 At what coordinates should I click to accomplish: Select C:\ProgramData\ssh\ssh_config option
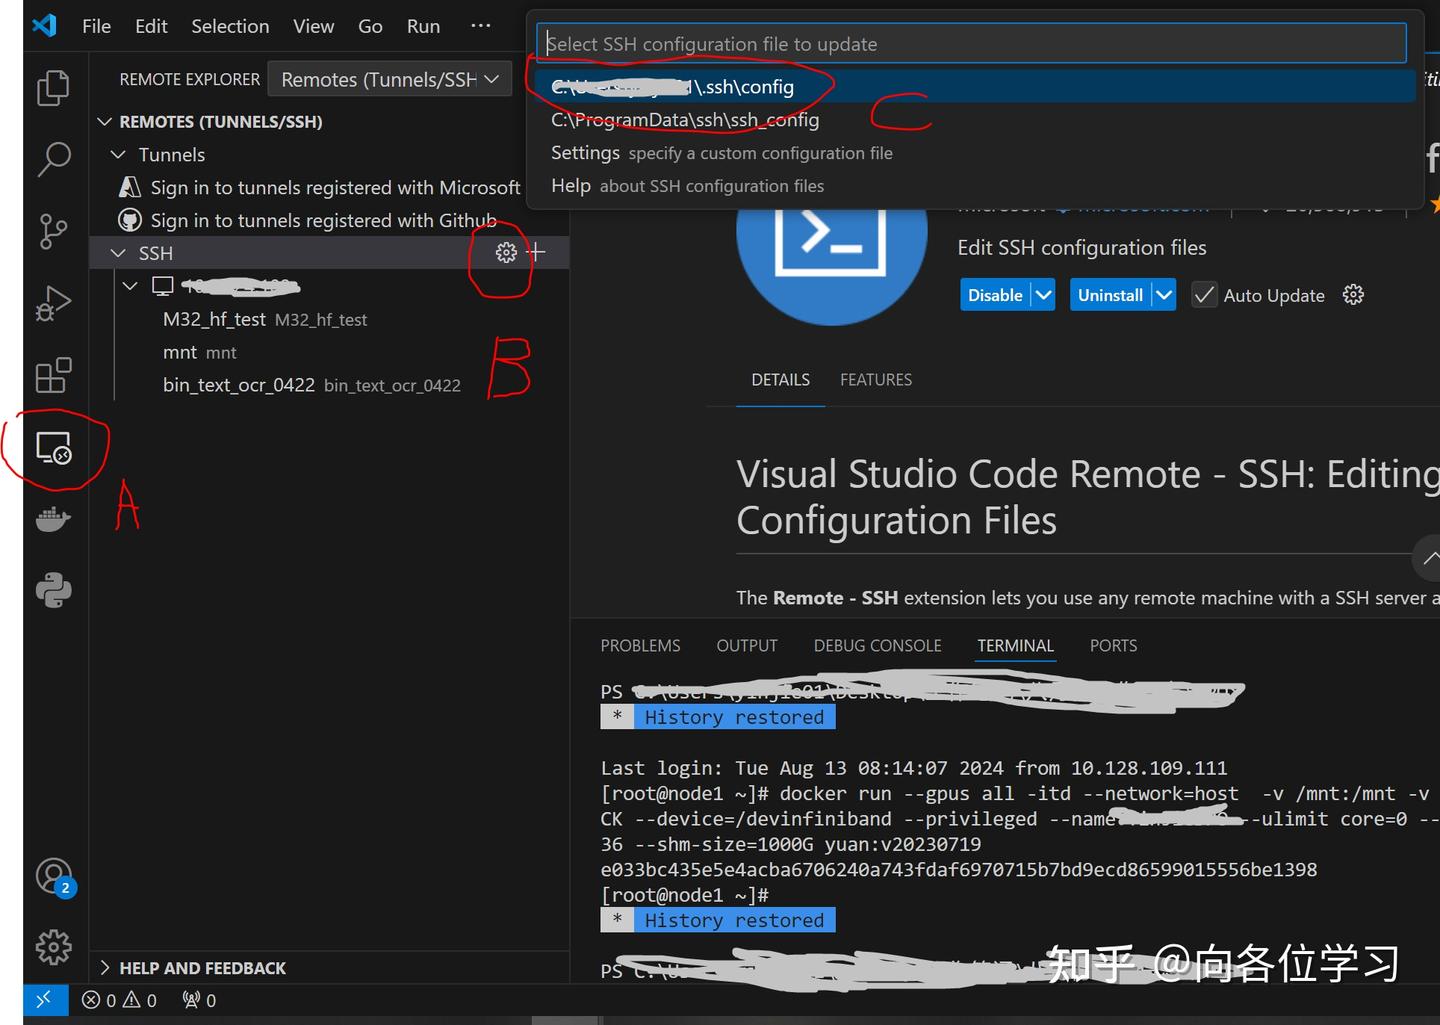click(975, 120)
